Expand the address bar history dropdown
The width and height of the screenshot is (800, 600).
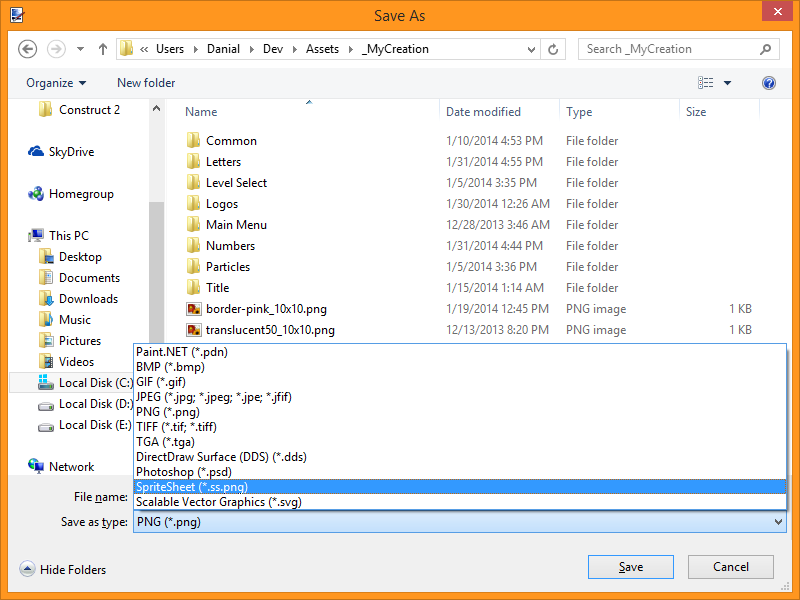coord(531,49)
